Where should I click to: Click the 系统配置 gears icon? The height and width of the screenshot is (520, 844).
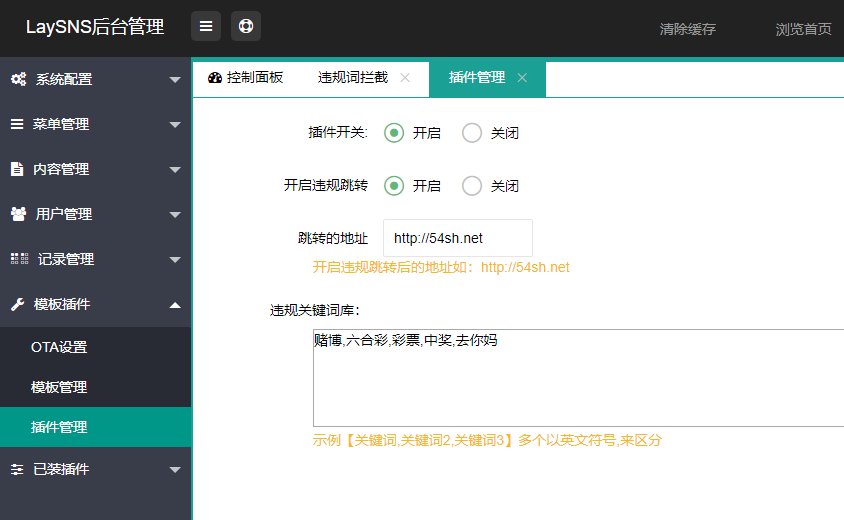click(x=18, y=79)
